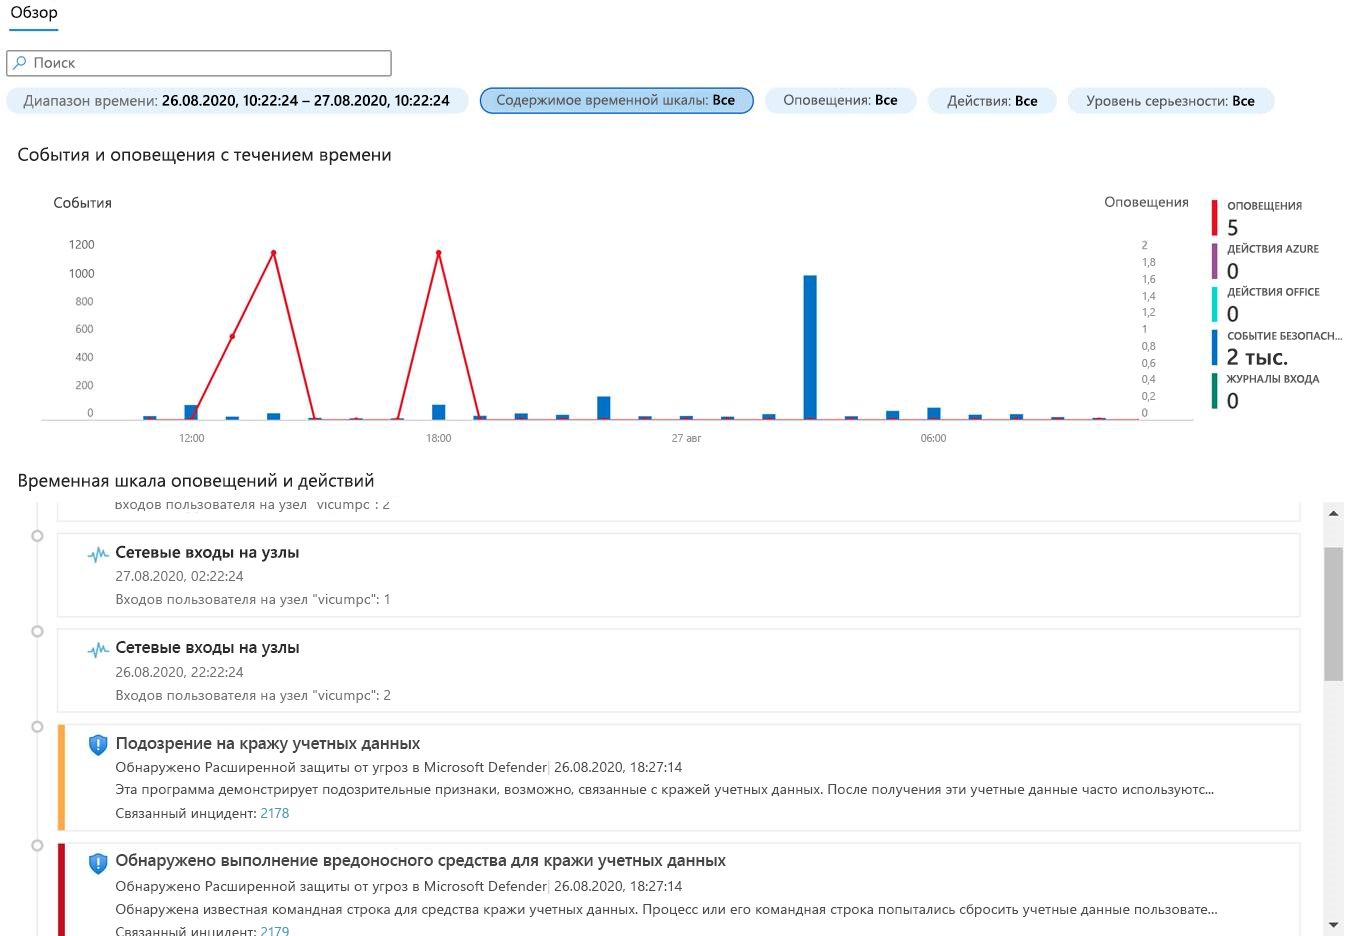Open the Обзор tab
The width and height of the screenshot is (1352, 936).
point(34,13)
